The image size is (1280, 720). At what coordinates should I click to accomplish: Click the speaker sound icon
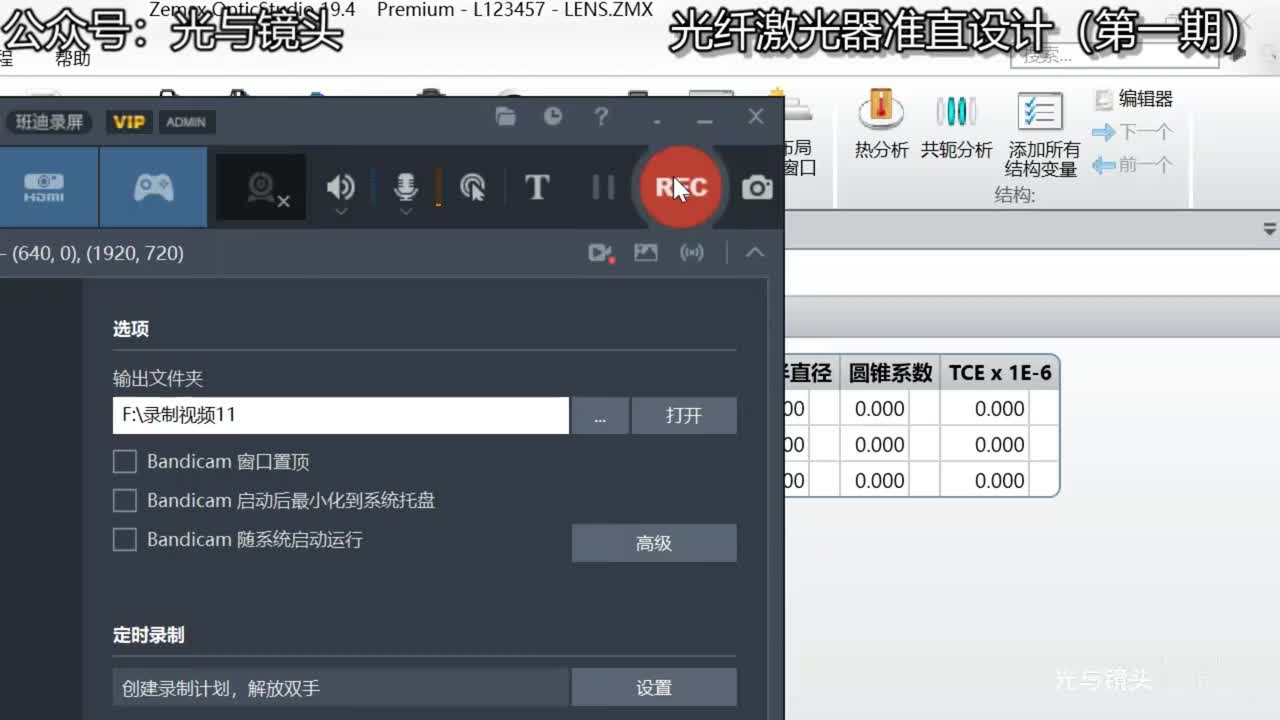[341, 186]
